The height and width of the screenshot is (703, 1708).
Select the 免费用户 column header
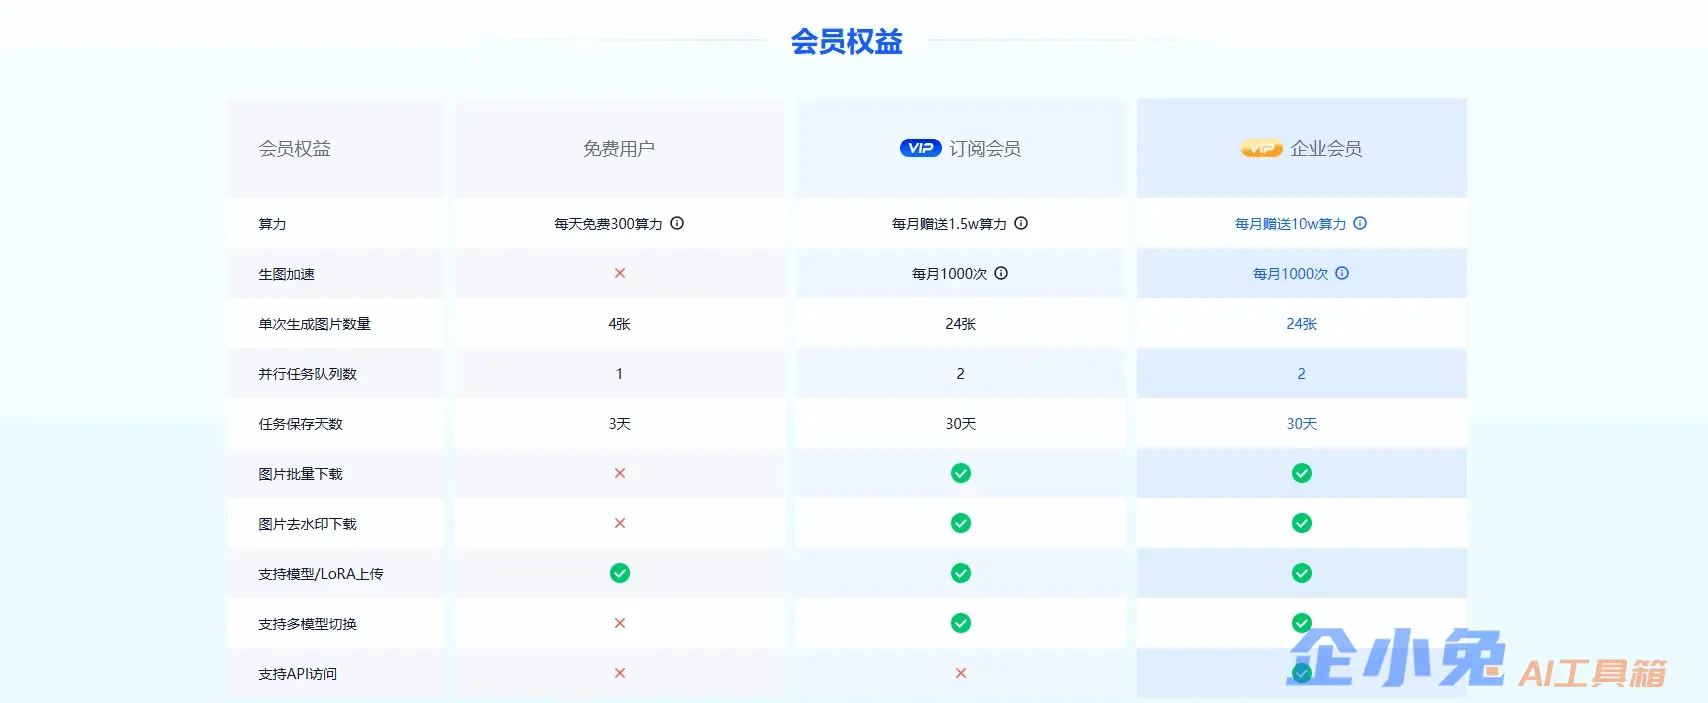619,148
